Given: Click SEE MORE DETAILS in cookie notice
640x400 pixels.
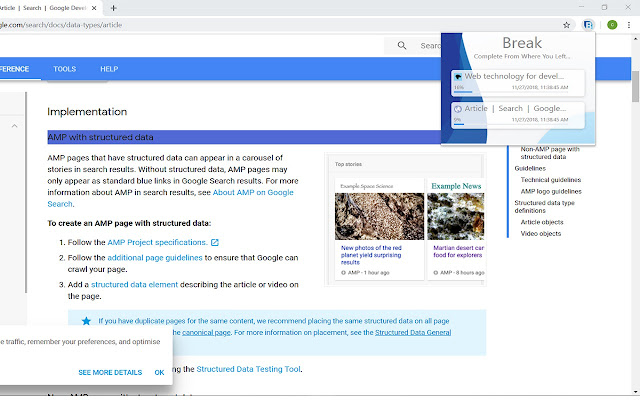Looking at the screenshot, I should [110, 373].
